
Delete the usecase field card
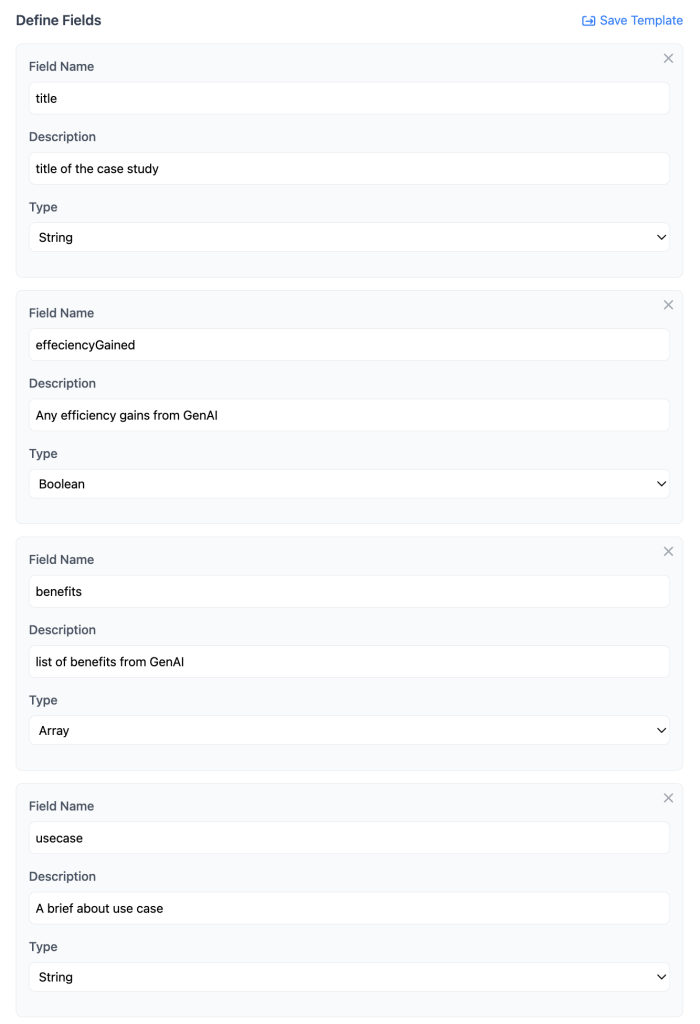tap(668, 798)
